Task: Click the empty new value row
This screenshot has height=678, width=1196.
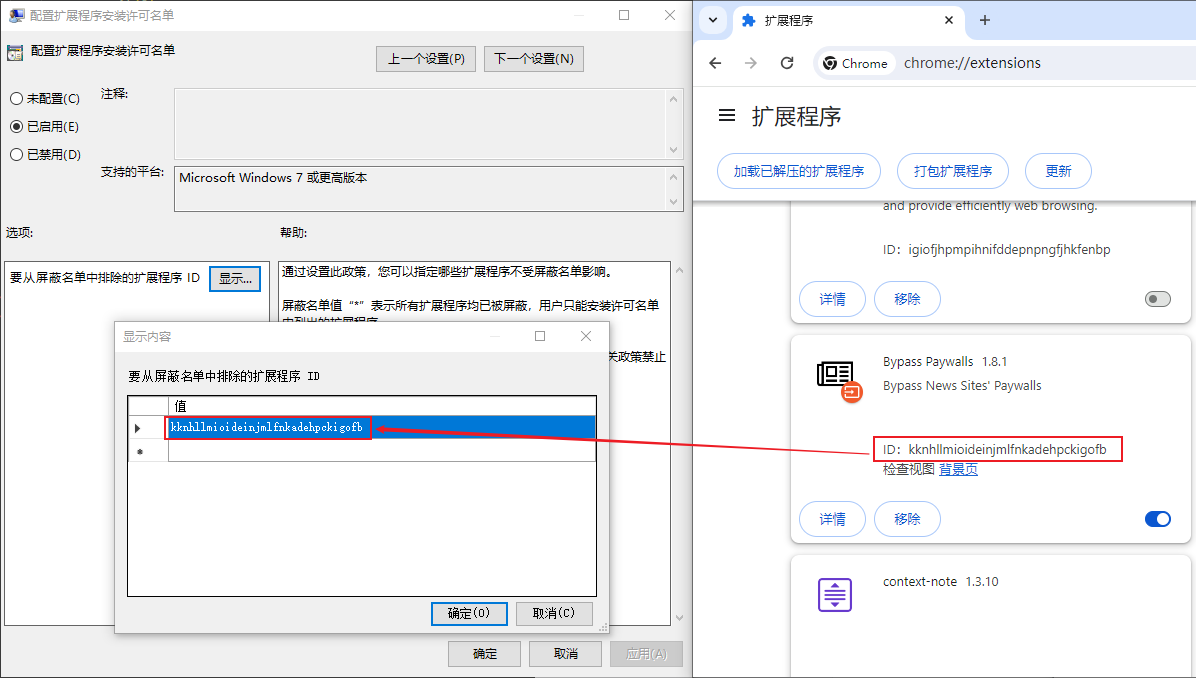Action: 380,451
